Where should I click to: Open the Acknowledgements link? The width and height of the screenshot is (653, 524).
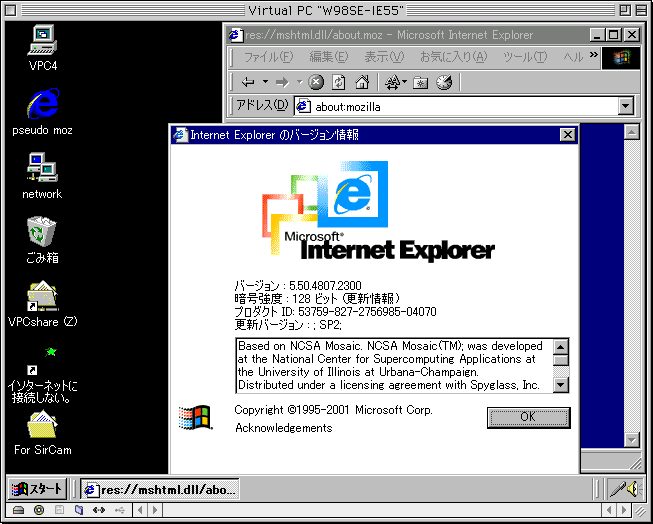(x=284, y=428)
